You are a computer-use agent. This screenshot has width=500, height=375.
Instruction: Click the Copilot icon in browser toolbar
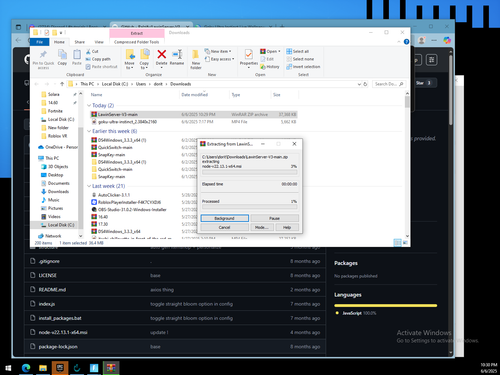click(447, 40)
